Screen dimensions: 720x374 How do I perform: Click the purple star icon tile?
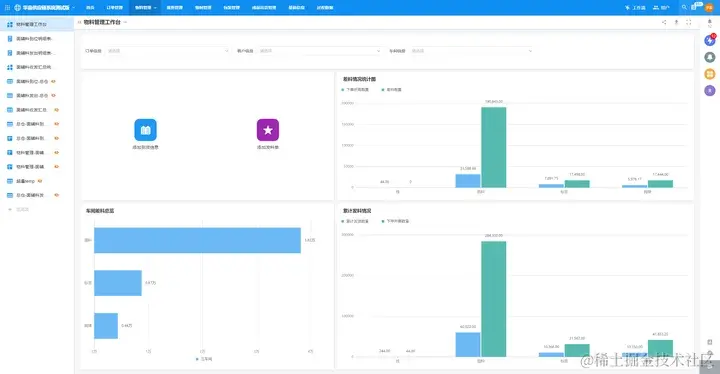268,130
